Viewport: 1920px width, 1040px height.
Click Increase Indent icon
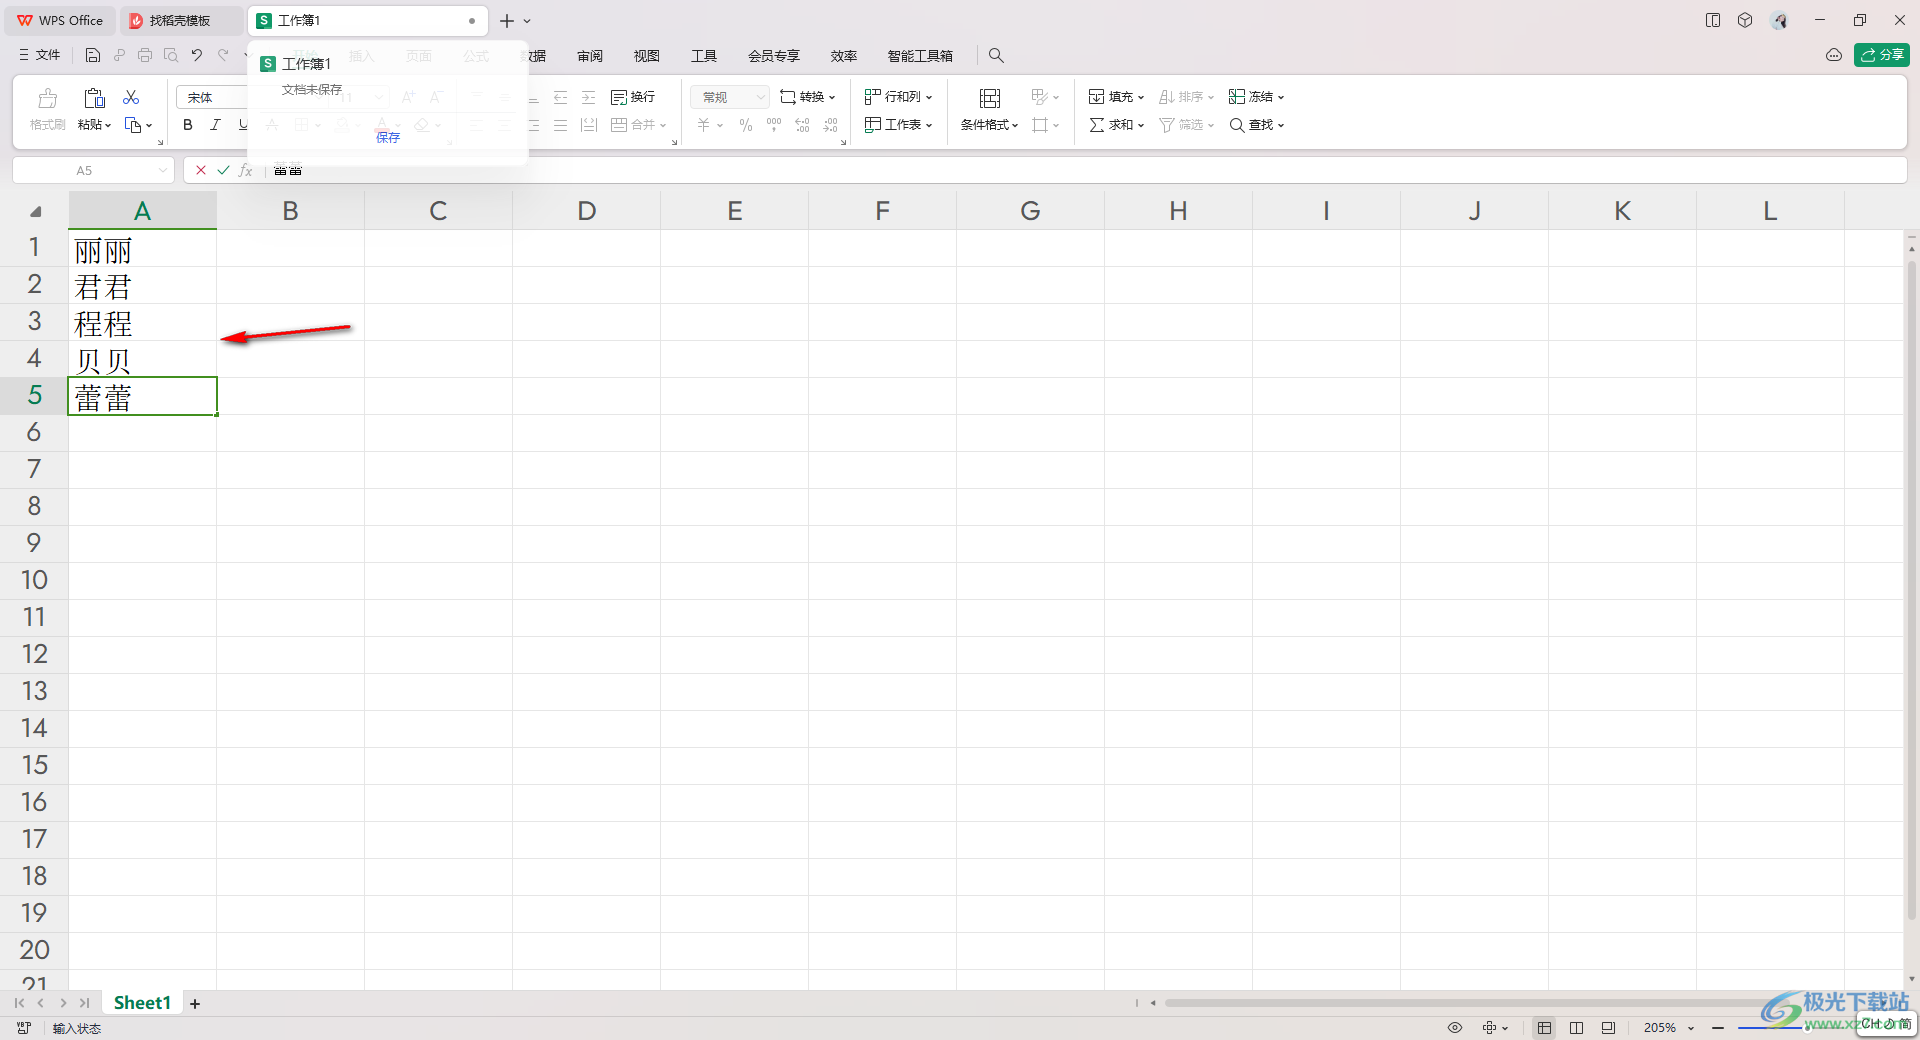tap(589, 97)
